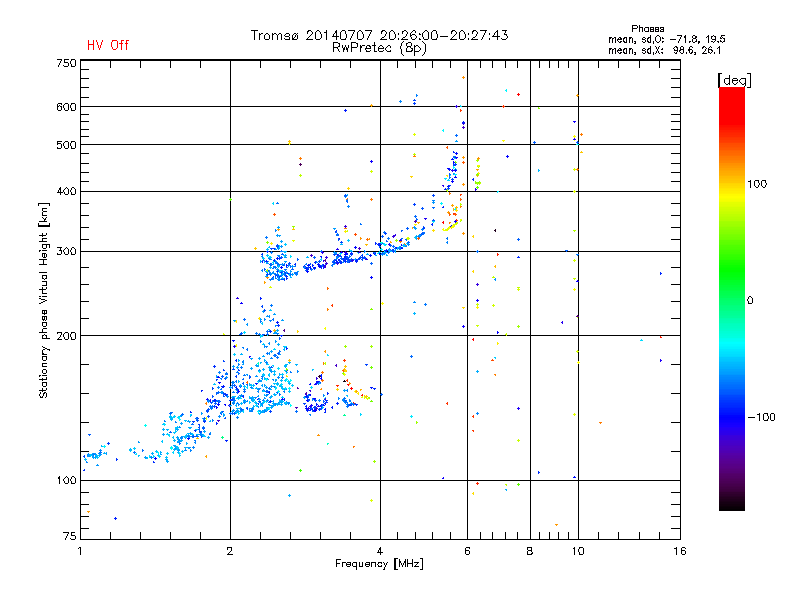This screenshot has height=600, width=800.
Task: Click y-axis tick label '500'
Action: pos(66,145)
